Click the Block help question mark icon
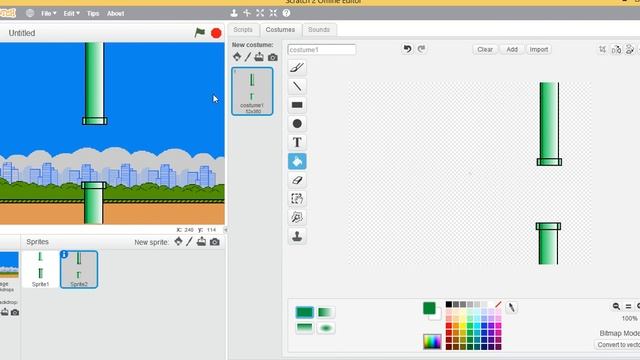 [x=286, y=13]
